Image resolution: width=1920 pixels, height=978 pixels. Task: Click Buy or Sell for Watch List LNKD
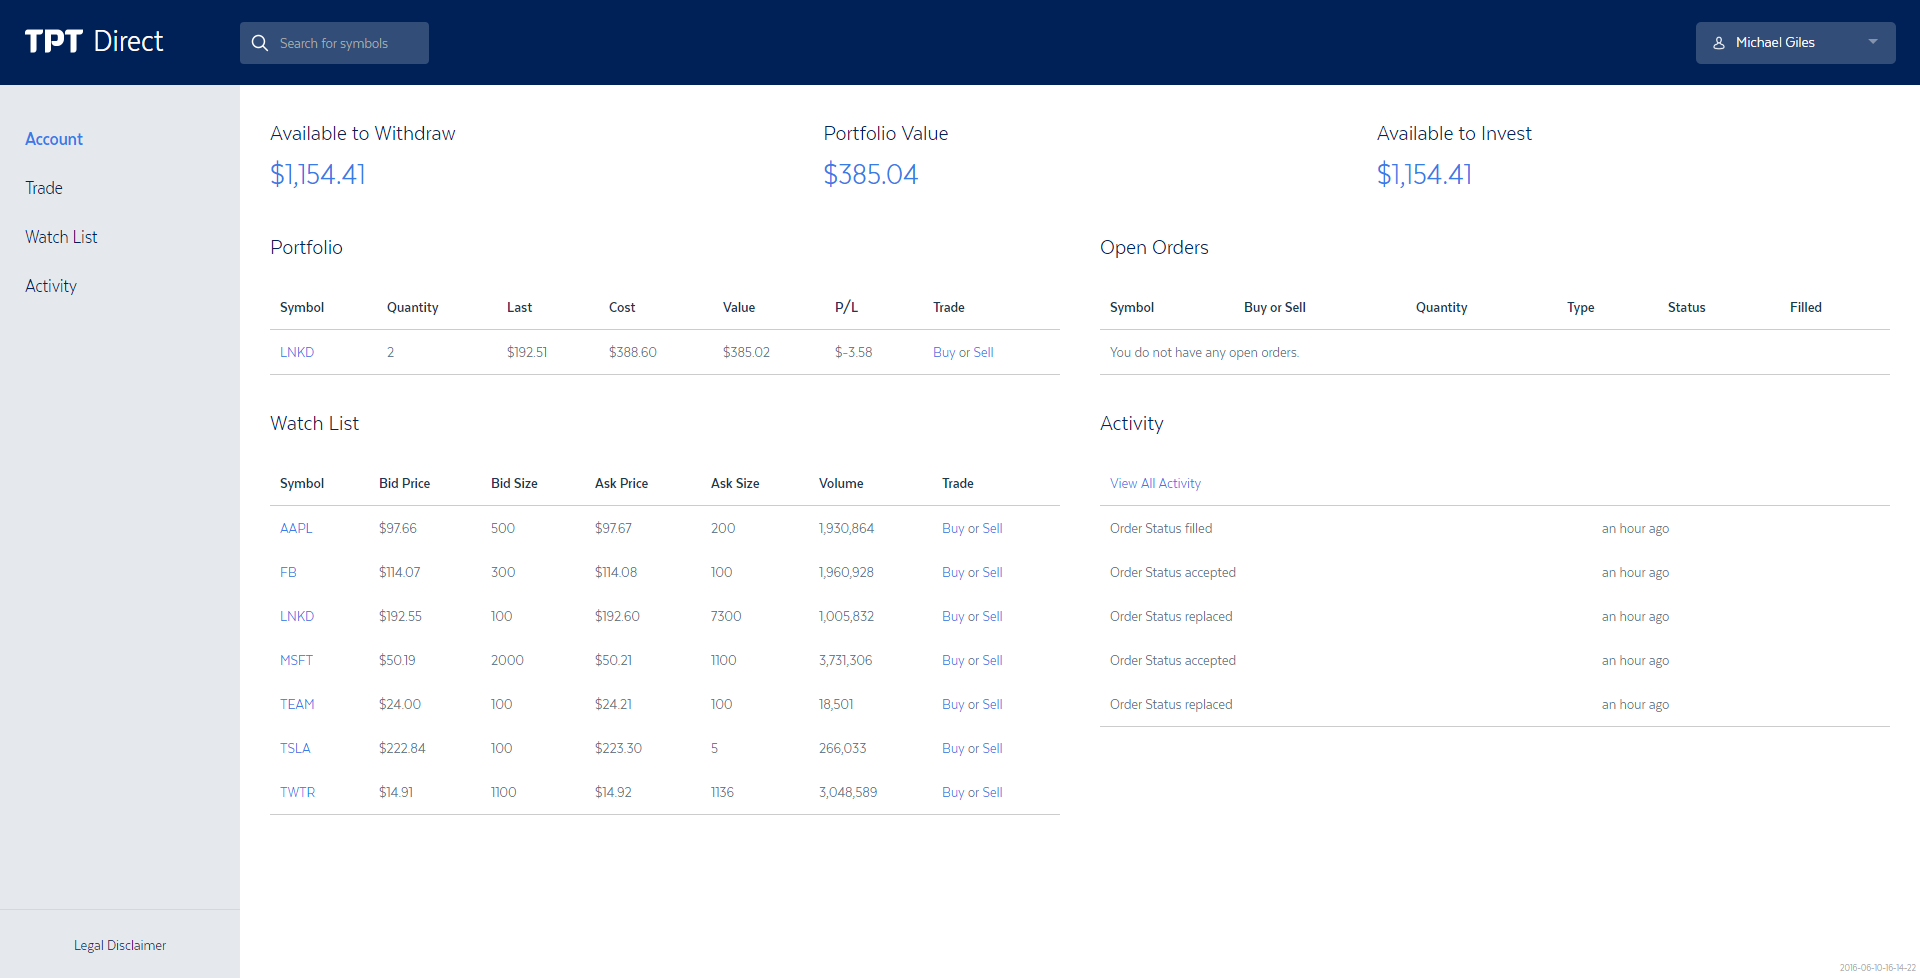pos(972,616)
